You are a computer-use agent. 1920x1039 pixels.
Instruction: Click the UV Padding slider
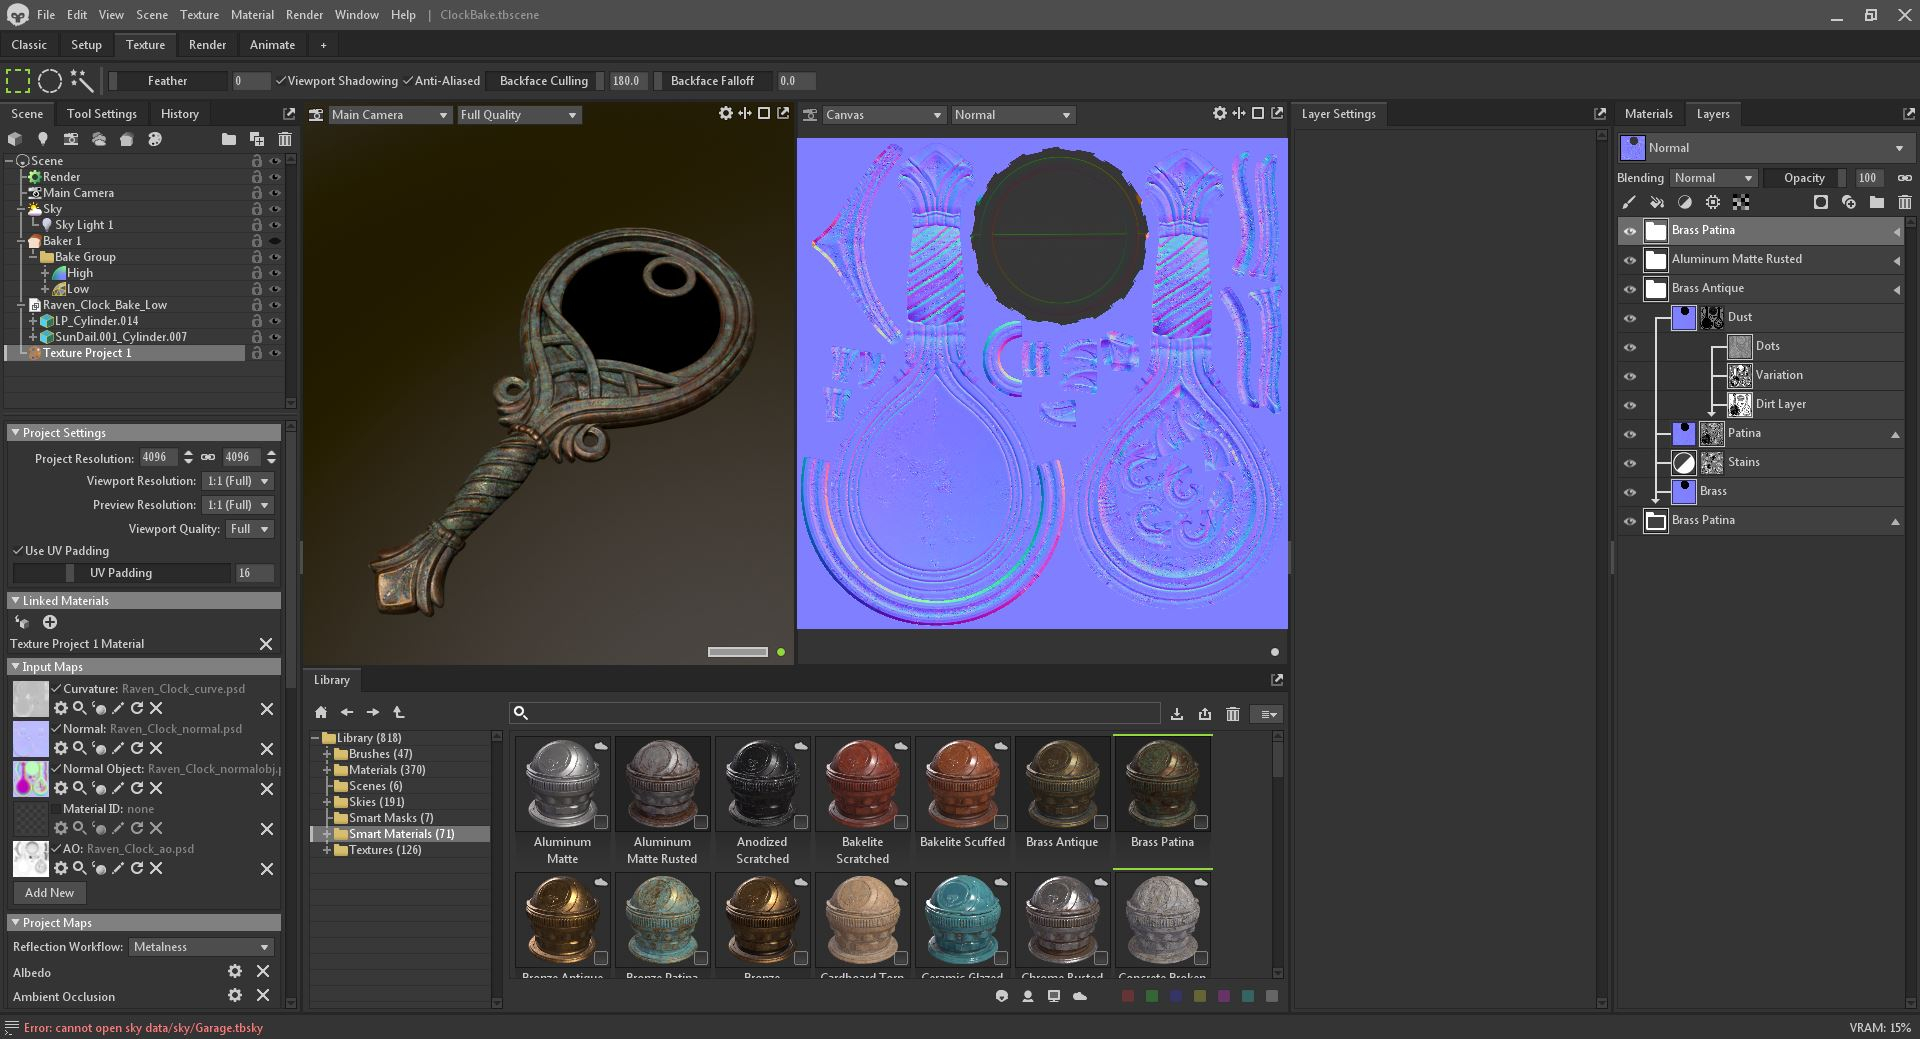[x=121, y=573]
